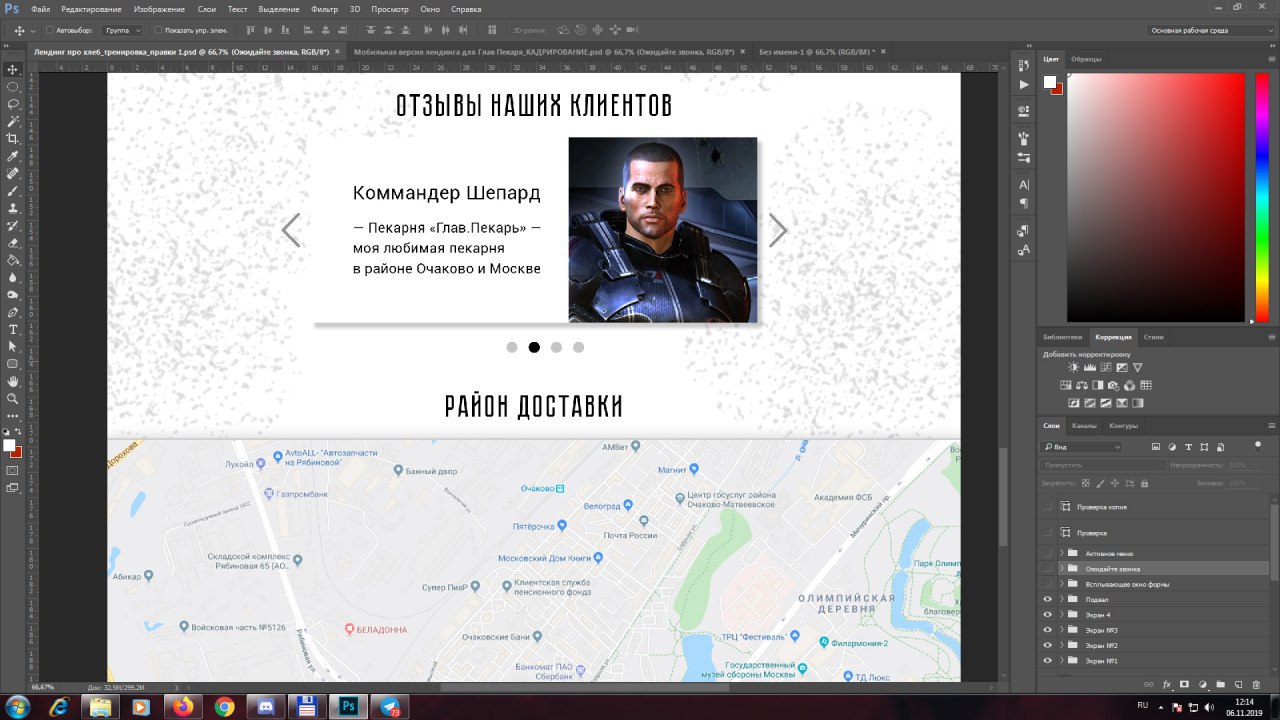This screenshot has height=720, width=1280.
Task: Open the Основная рабочая среда workspace dropdown
Action: click(1211, 30)
